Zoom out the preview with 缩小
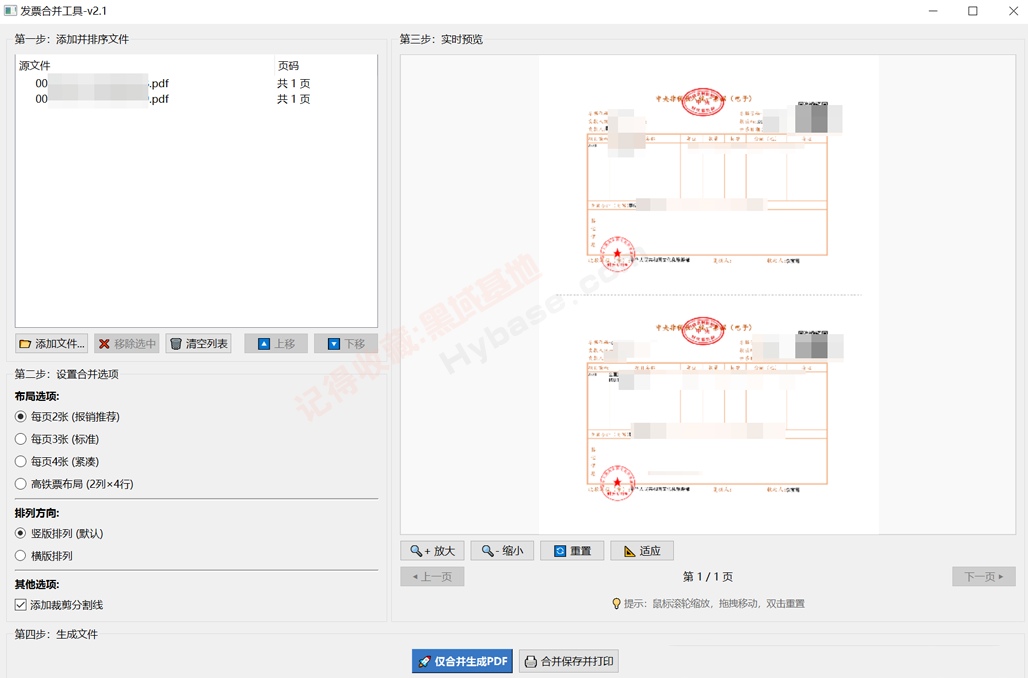This screenshot has width=1028, height=678. pos(502,551)
